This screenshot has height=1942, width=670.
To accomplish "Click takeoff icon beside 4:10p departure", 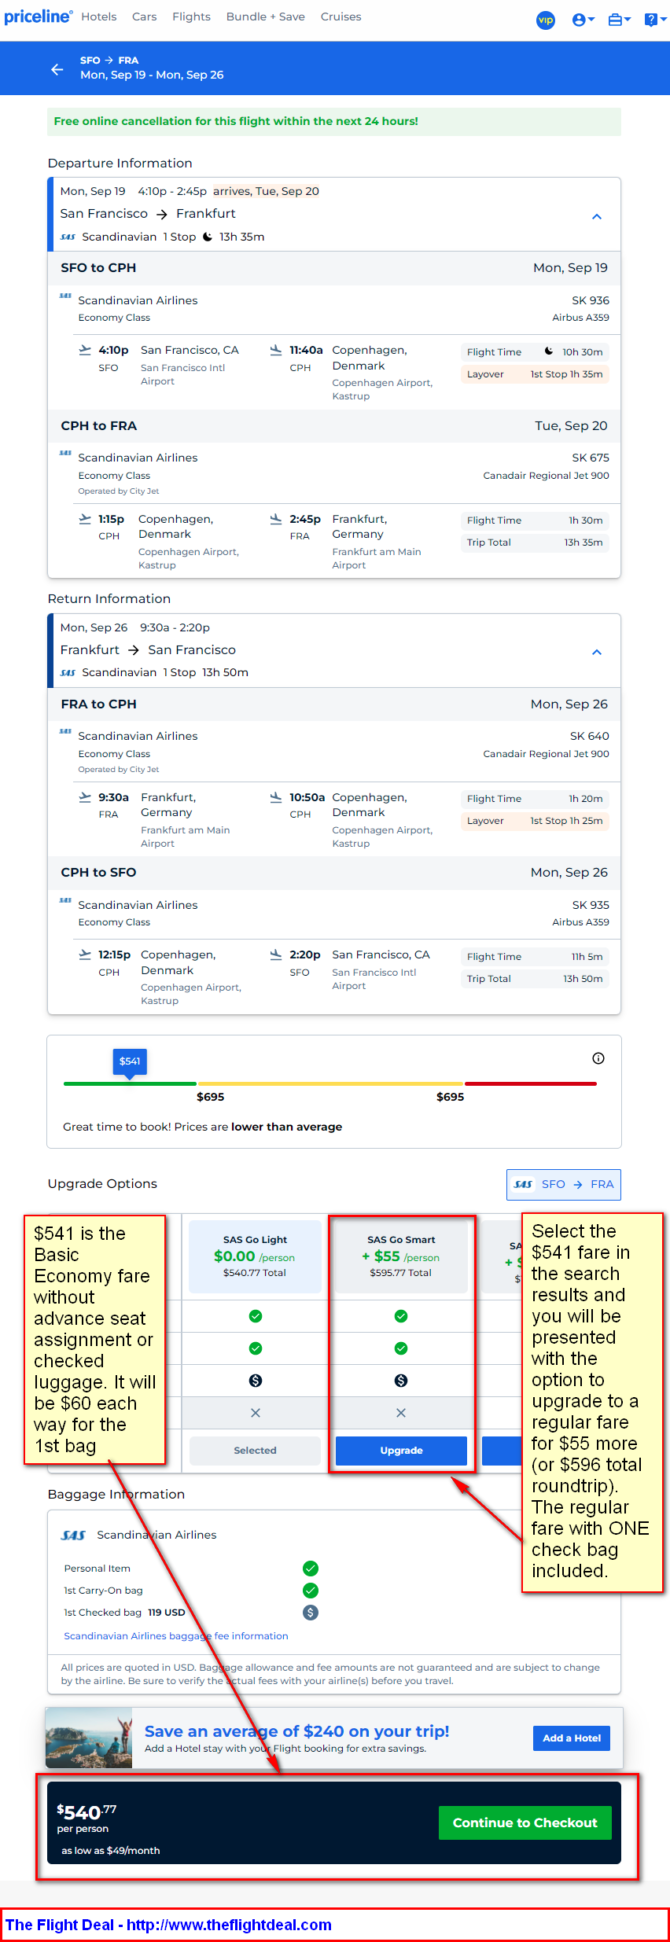I will [x=85, y=350].
